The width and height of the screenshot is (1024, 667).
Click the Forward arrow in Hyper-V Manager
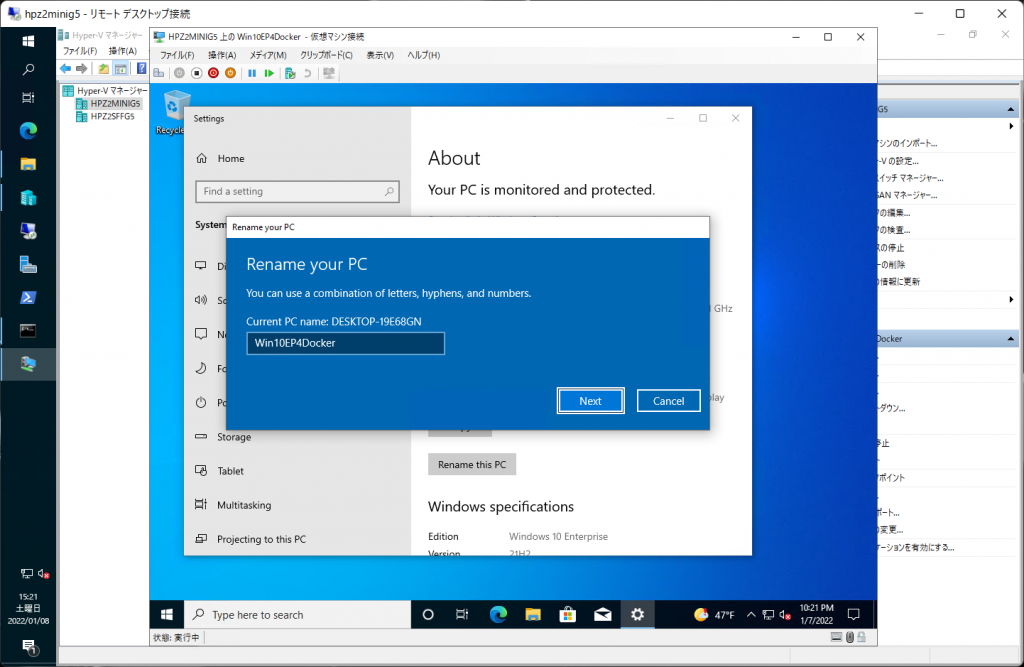click(x=82, y=69)
